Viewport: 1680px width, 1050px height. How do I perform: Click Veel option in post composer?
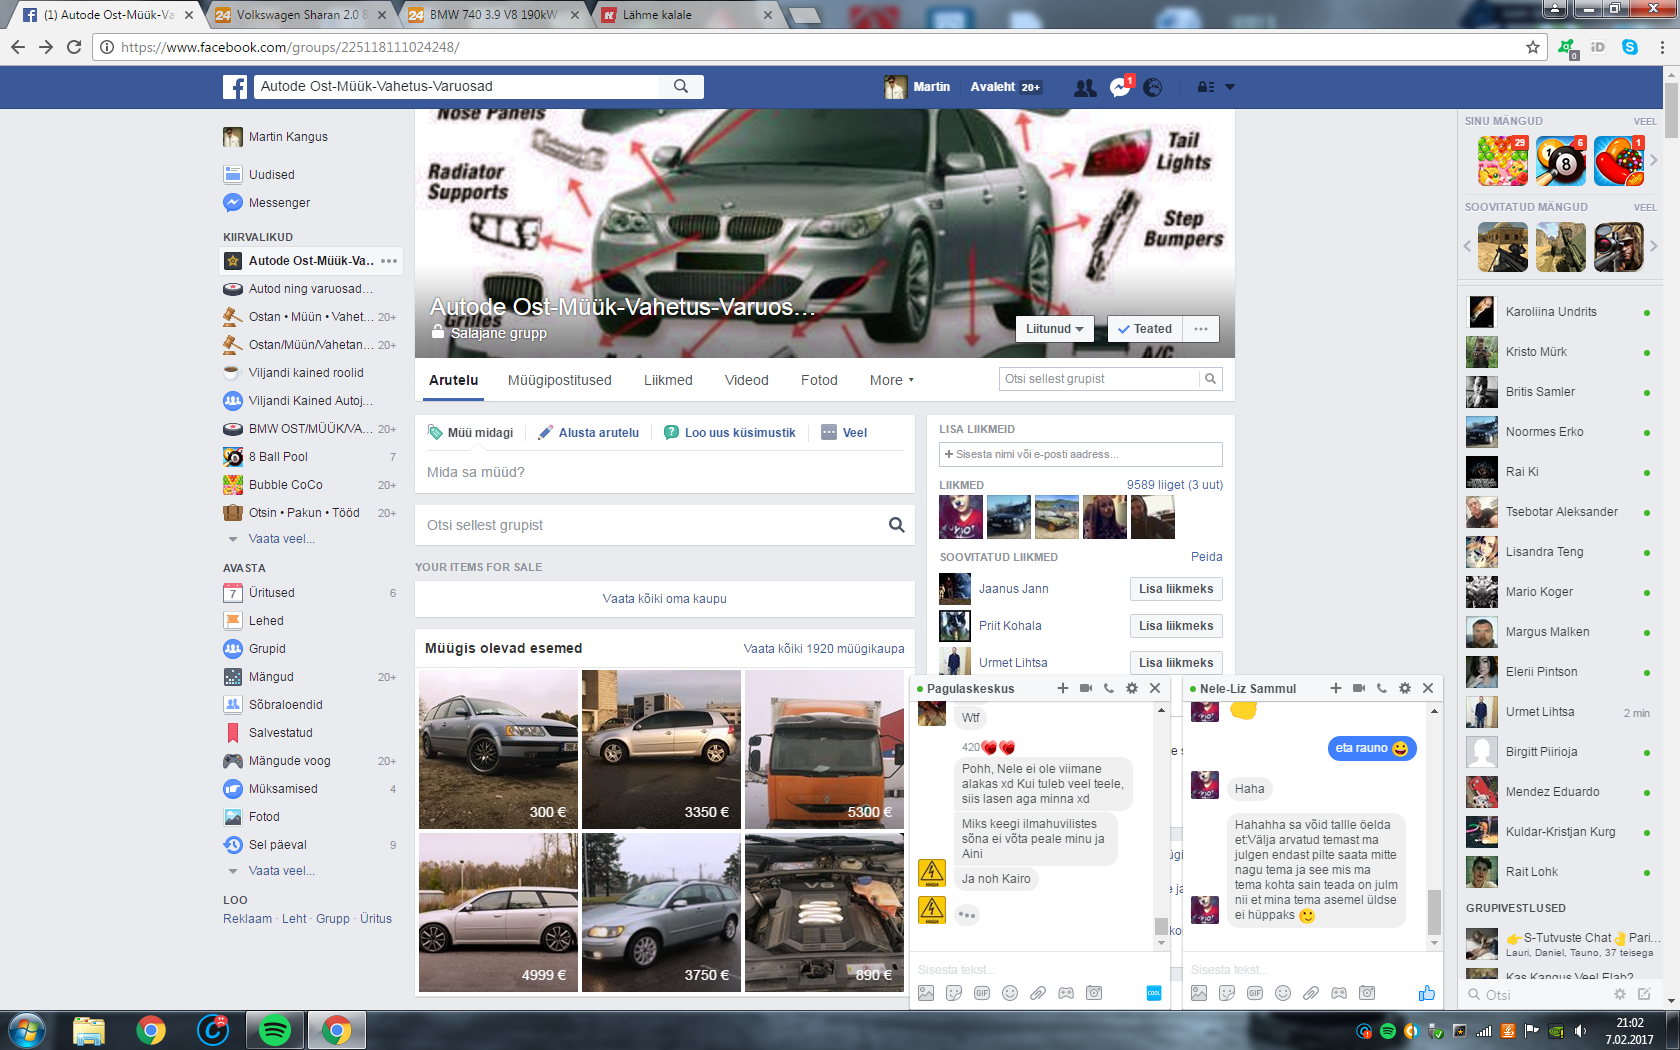coord(844,433)
